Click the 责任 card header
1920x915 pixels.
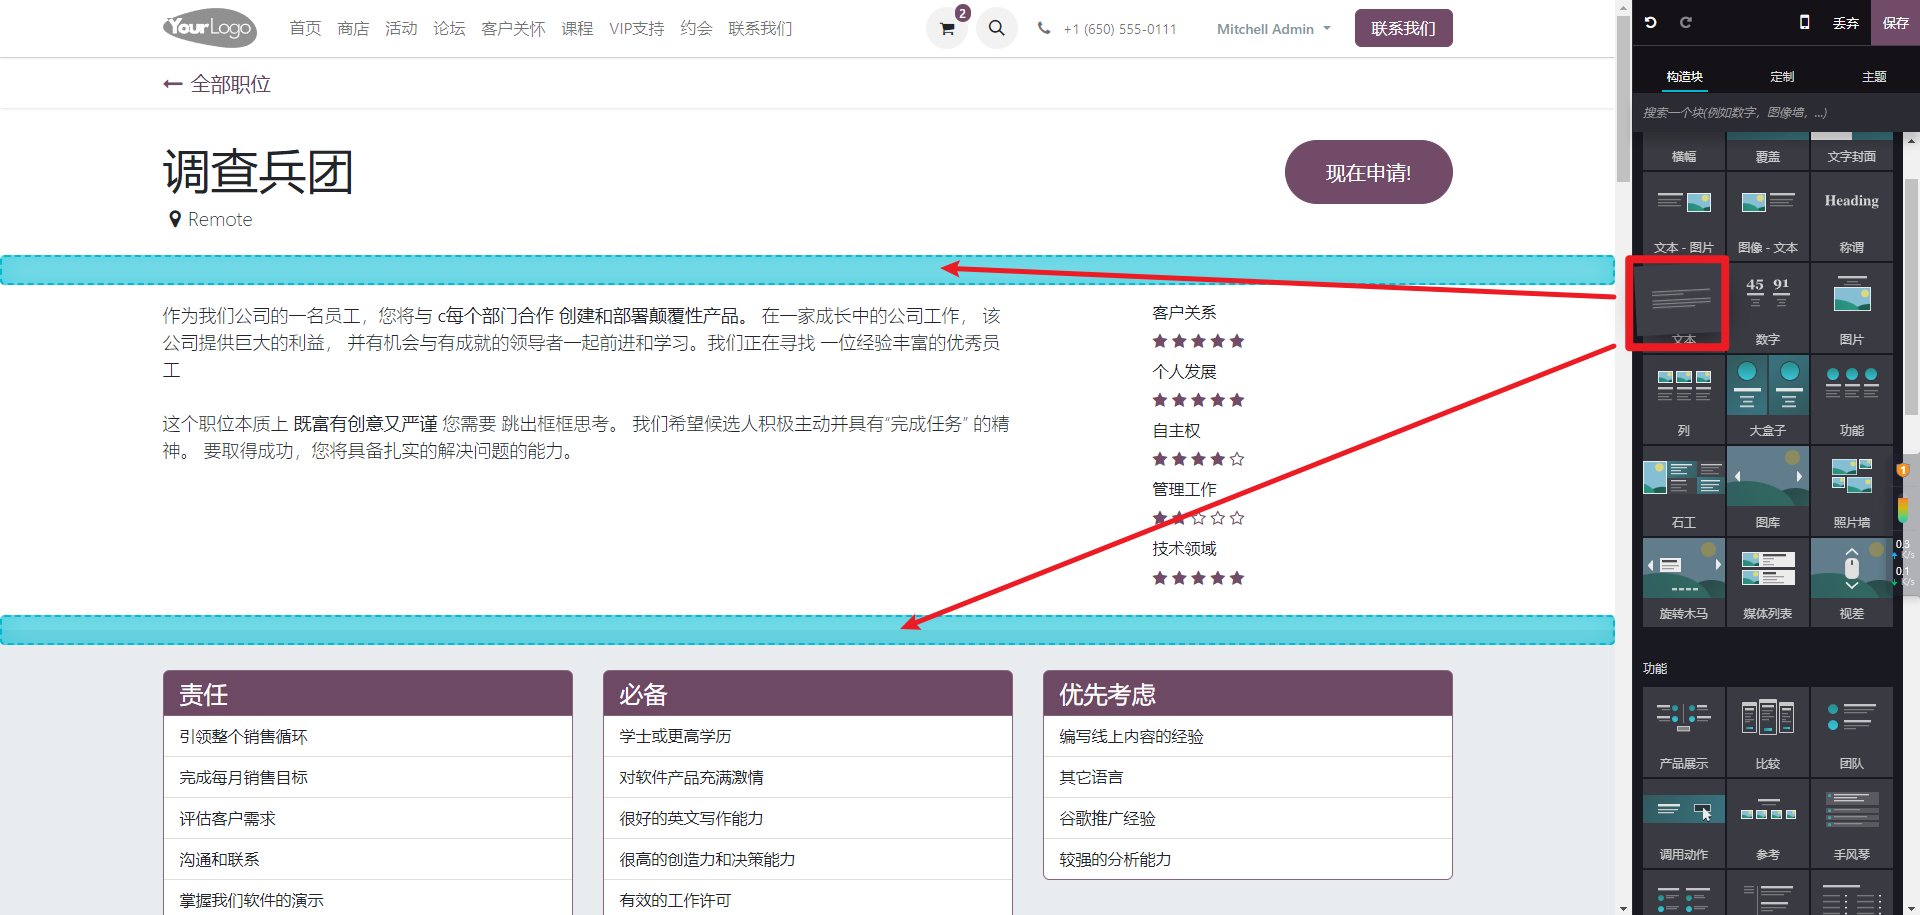(x=368, y=694)
